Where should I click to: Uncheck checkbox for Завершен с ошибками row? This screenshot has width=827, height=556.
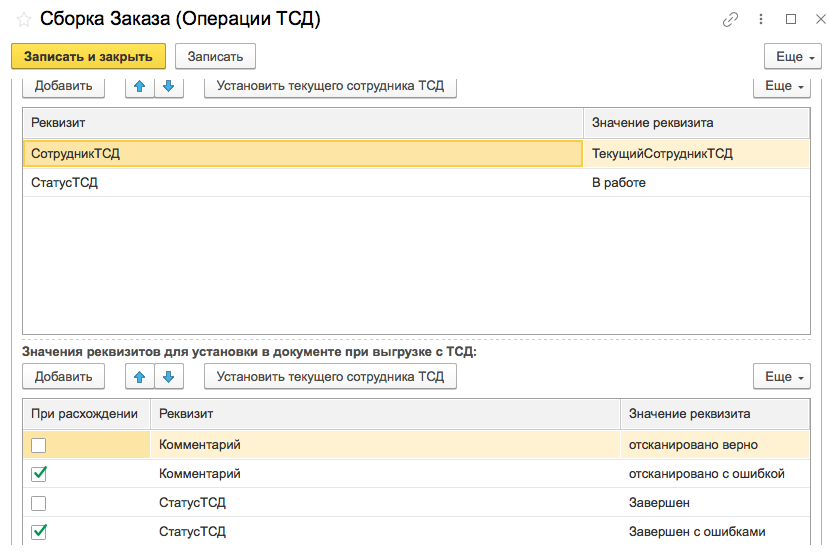click(39, 531)
